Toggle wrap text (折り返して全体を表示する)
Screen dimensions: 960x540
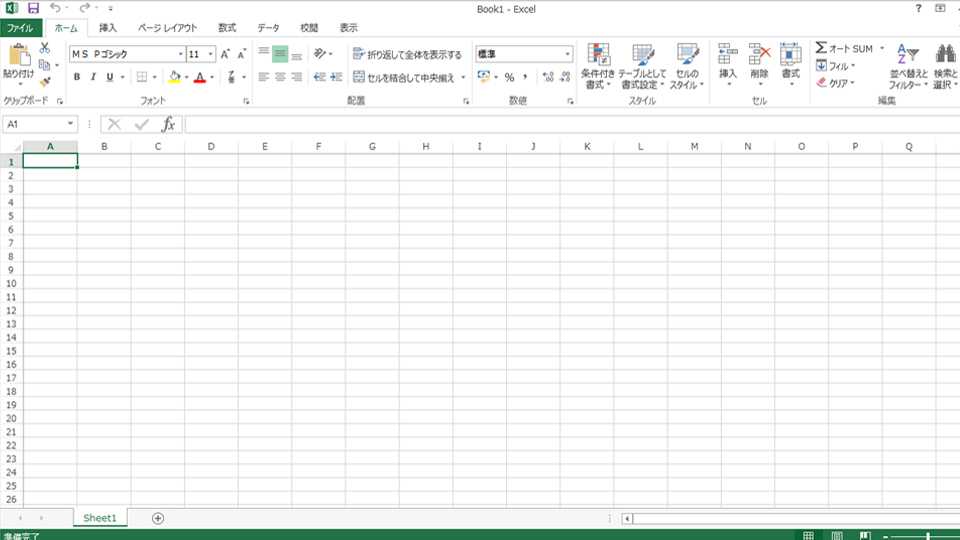click(x=408, y=54)
